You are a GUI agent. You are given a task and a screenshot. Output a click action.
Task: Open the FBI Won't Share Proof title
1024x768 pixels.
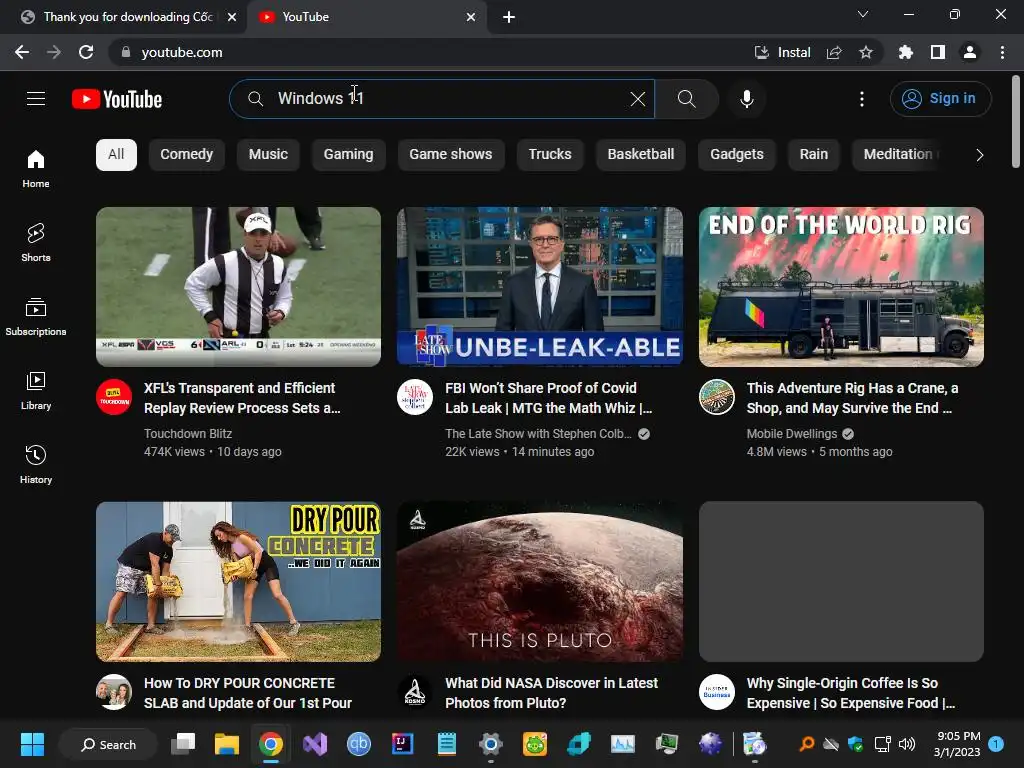[x=549, y=398]
